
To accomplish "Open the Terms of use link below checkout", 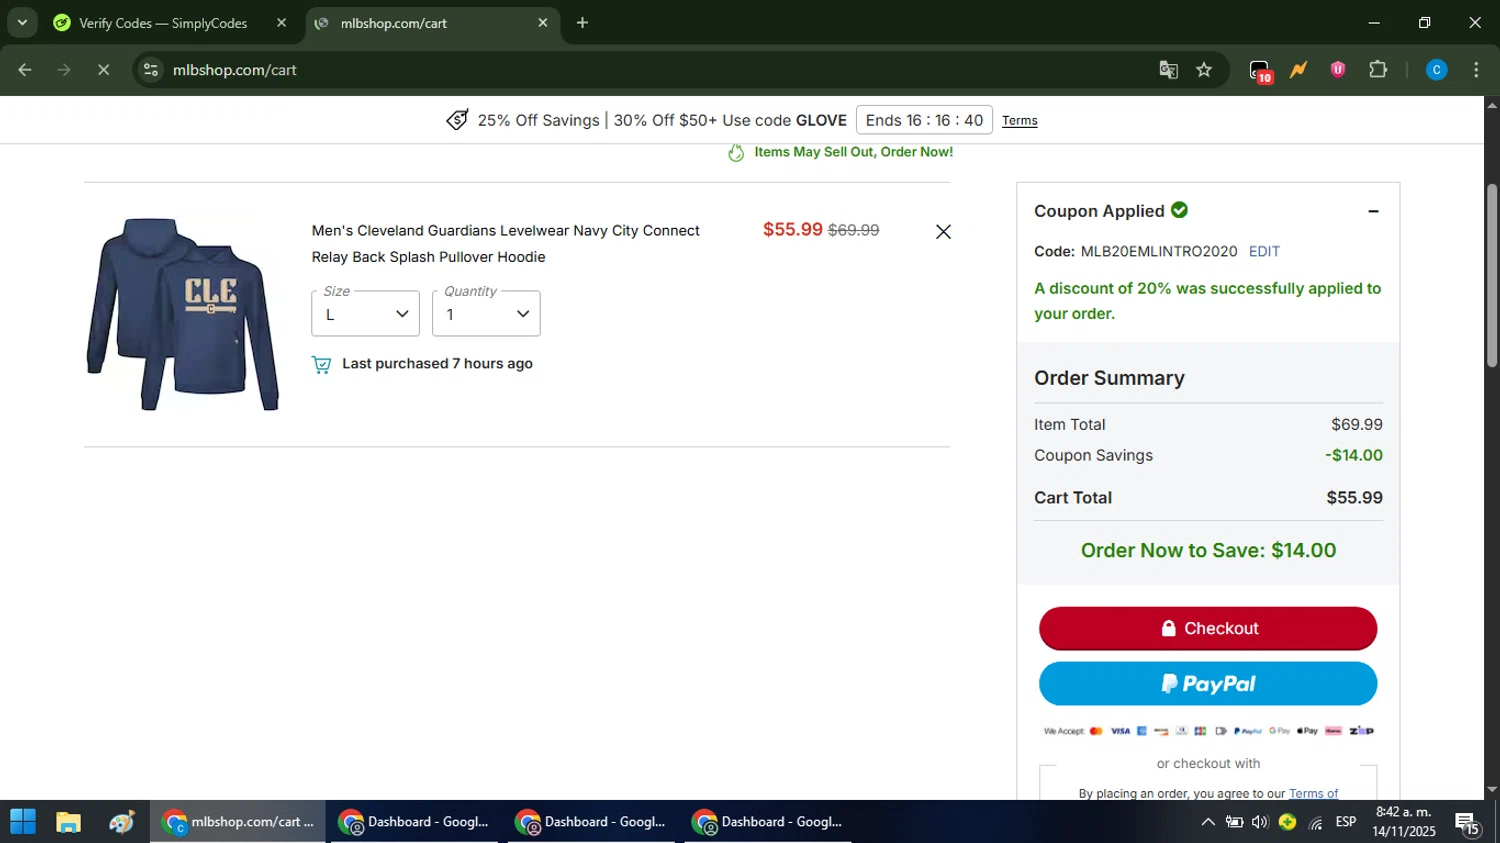I will 1313,794.
